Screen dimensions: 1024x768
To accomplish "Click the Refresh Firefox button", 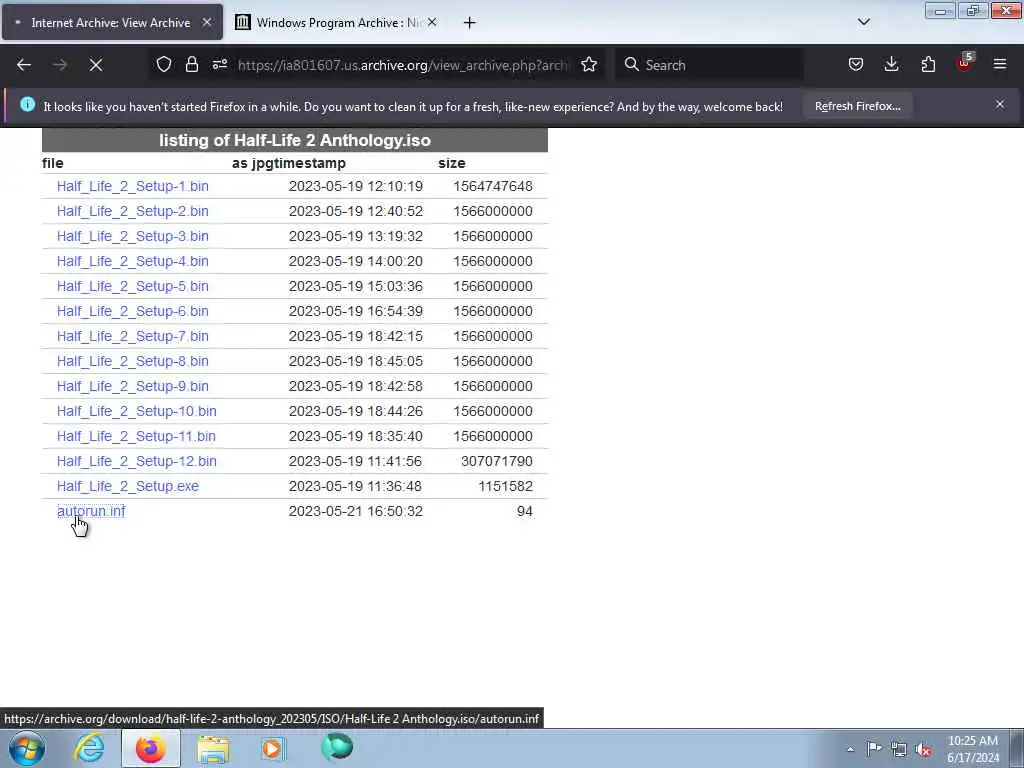I will (x=857, y=106).
